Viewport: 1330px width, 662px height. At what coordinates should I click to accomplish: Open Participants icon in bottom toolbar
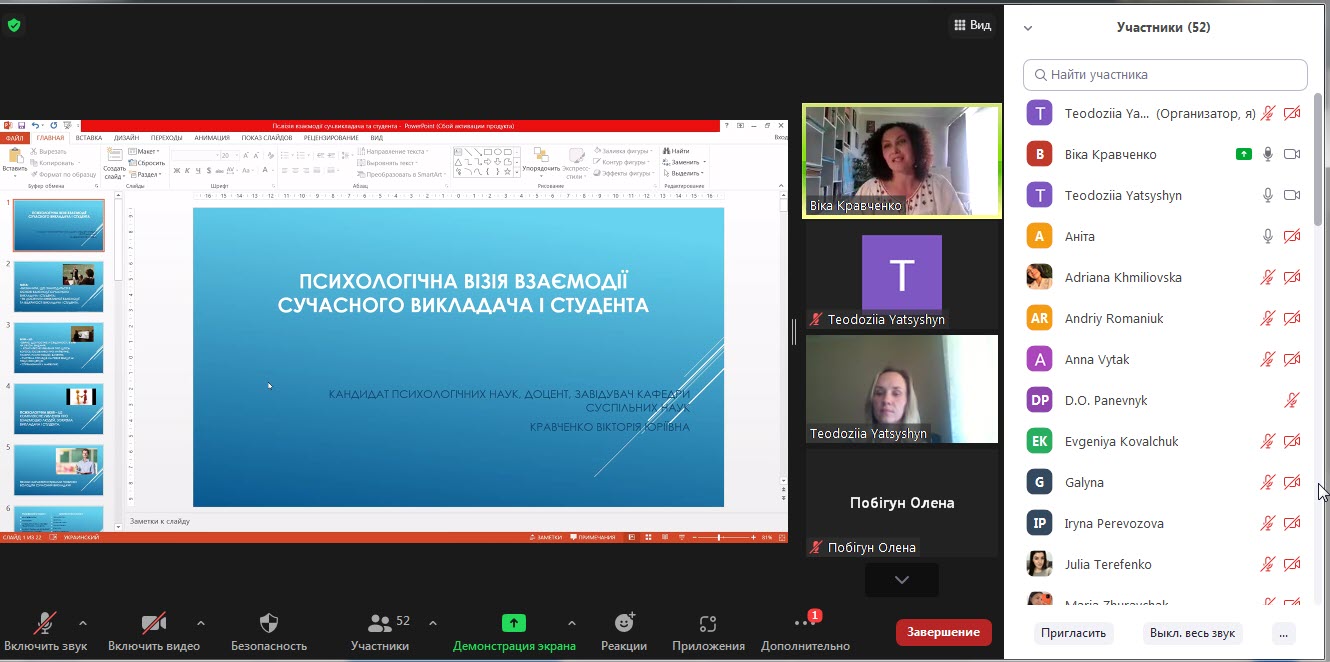[380, 624]
